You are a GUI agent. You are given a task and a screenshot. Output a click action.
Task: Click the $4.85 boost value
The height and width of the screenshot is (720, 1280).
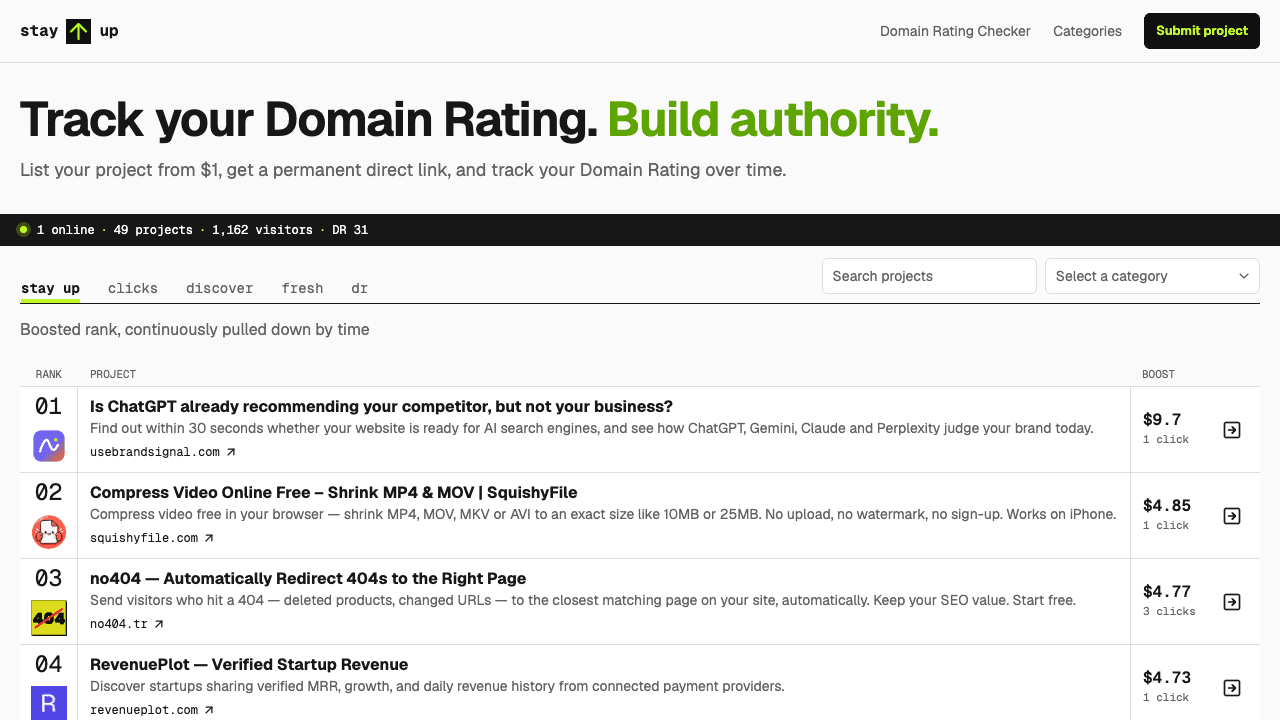[x=1167, y=505]
